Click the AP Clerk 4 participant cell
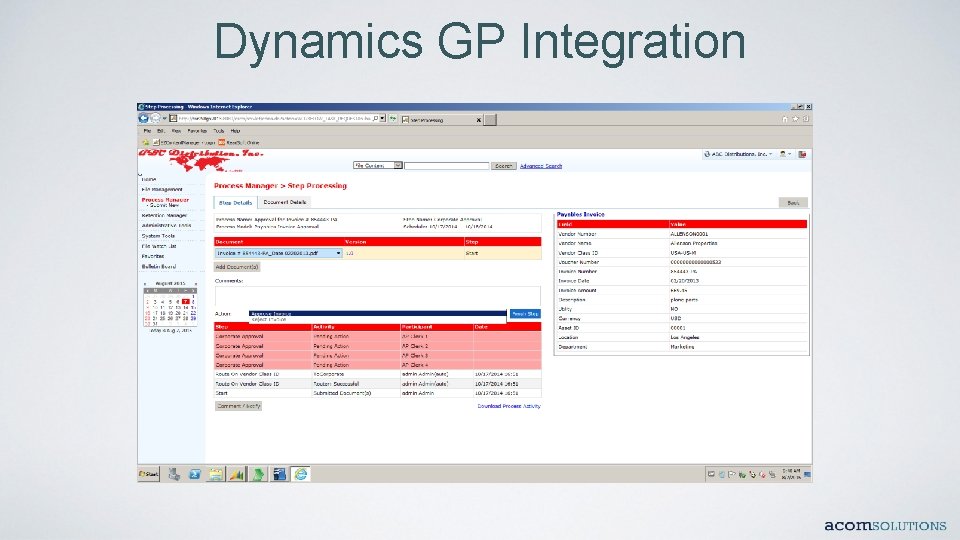The image size is (960, 540). (437, 365)
